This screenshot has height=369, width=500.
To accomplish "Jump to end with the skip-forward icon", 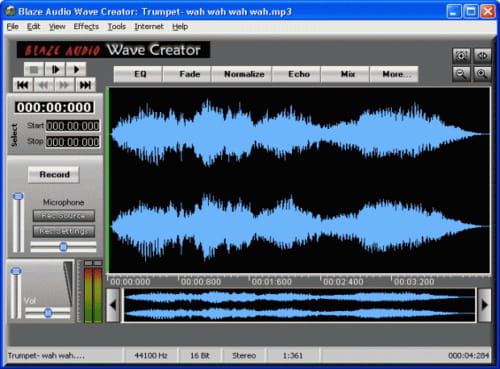I will tap(85, 85).
